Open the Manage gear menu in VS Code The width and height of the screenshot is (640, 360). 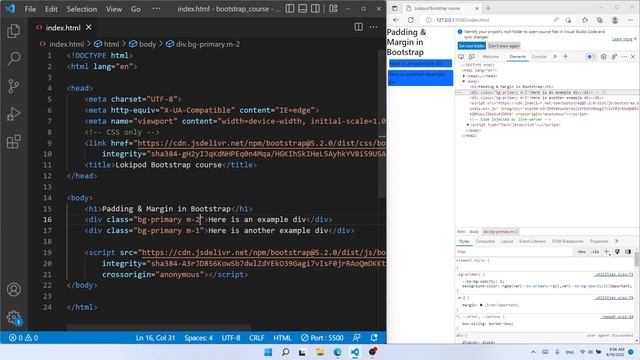tap(13, 317)
